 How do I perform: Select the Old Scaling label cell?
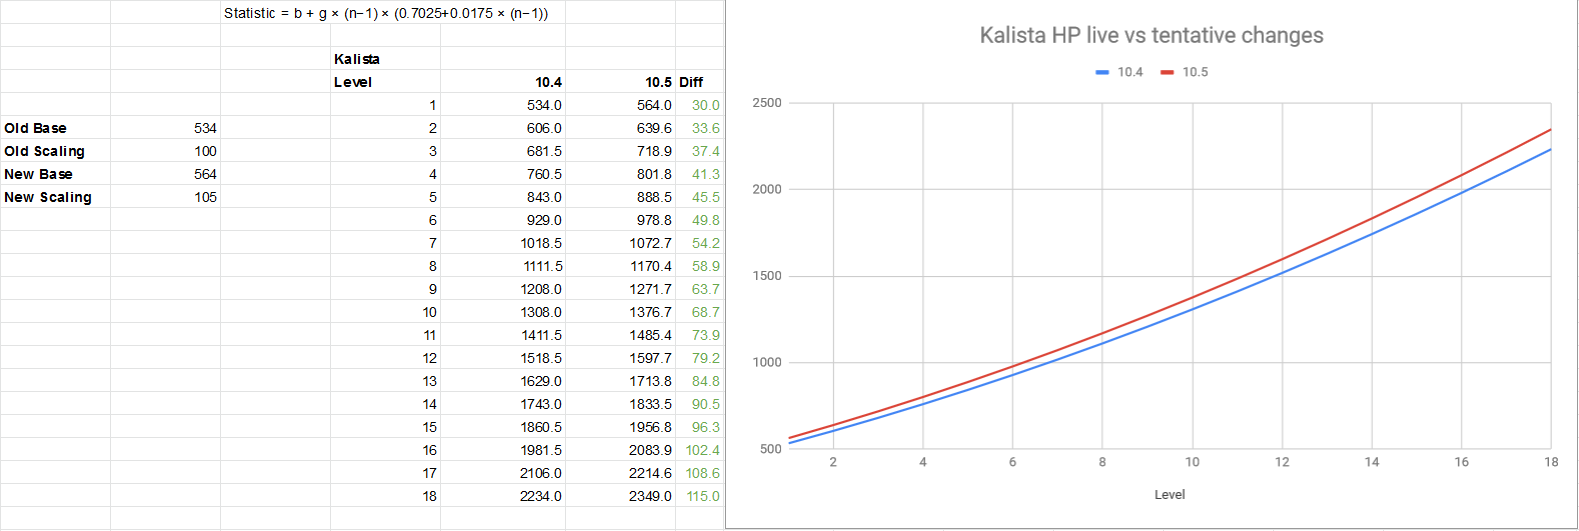[x=55, y=151]
